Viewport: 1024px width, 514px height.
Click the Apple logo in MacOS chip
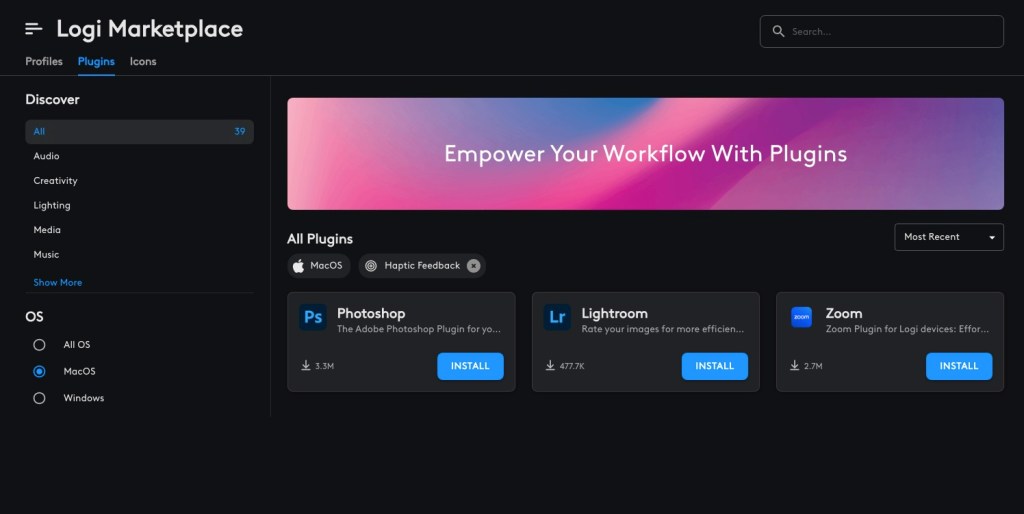(x=298, y=266)
